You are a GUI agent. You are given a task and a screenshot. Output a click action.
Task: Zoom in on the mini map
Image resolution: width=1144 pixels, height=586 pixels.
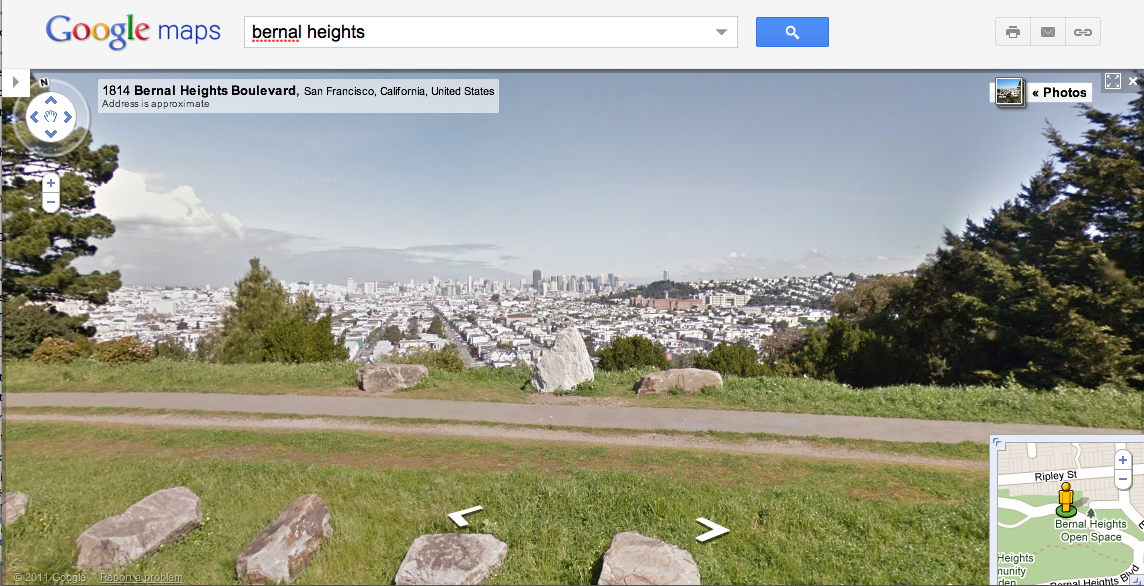tap(1123, 460)
